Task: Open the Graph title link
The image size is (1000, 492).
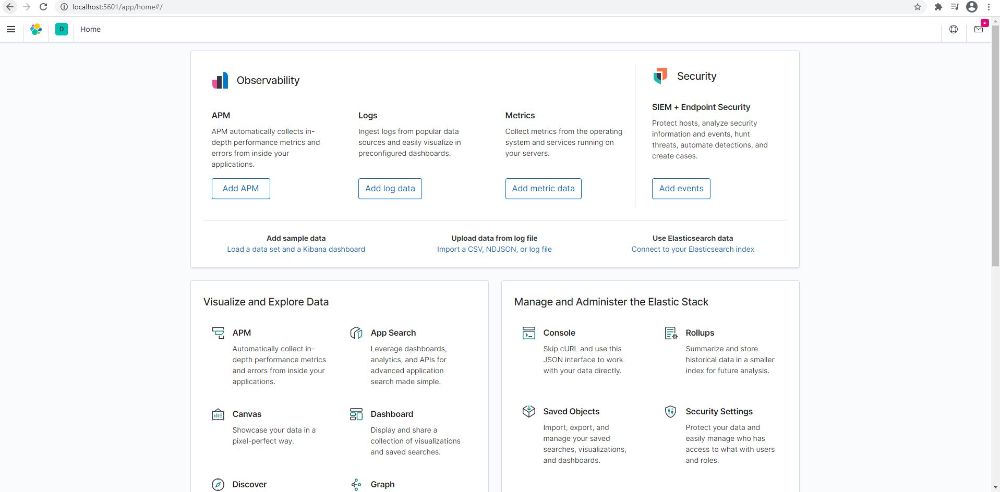Action: click(382, 484)
